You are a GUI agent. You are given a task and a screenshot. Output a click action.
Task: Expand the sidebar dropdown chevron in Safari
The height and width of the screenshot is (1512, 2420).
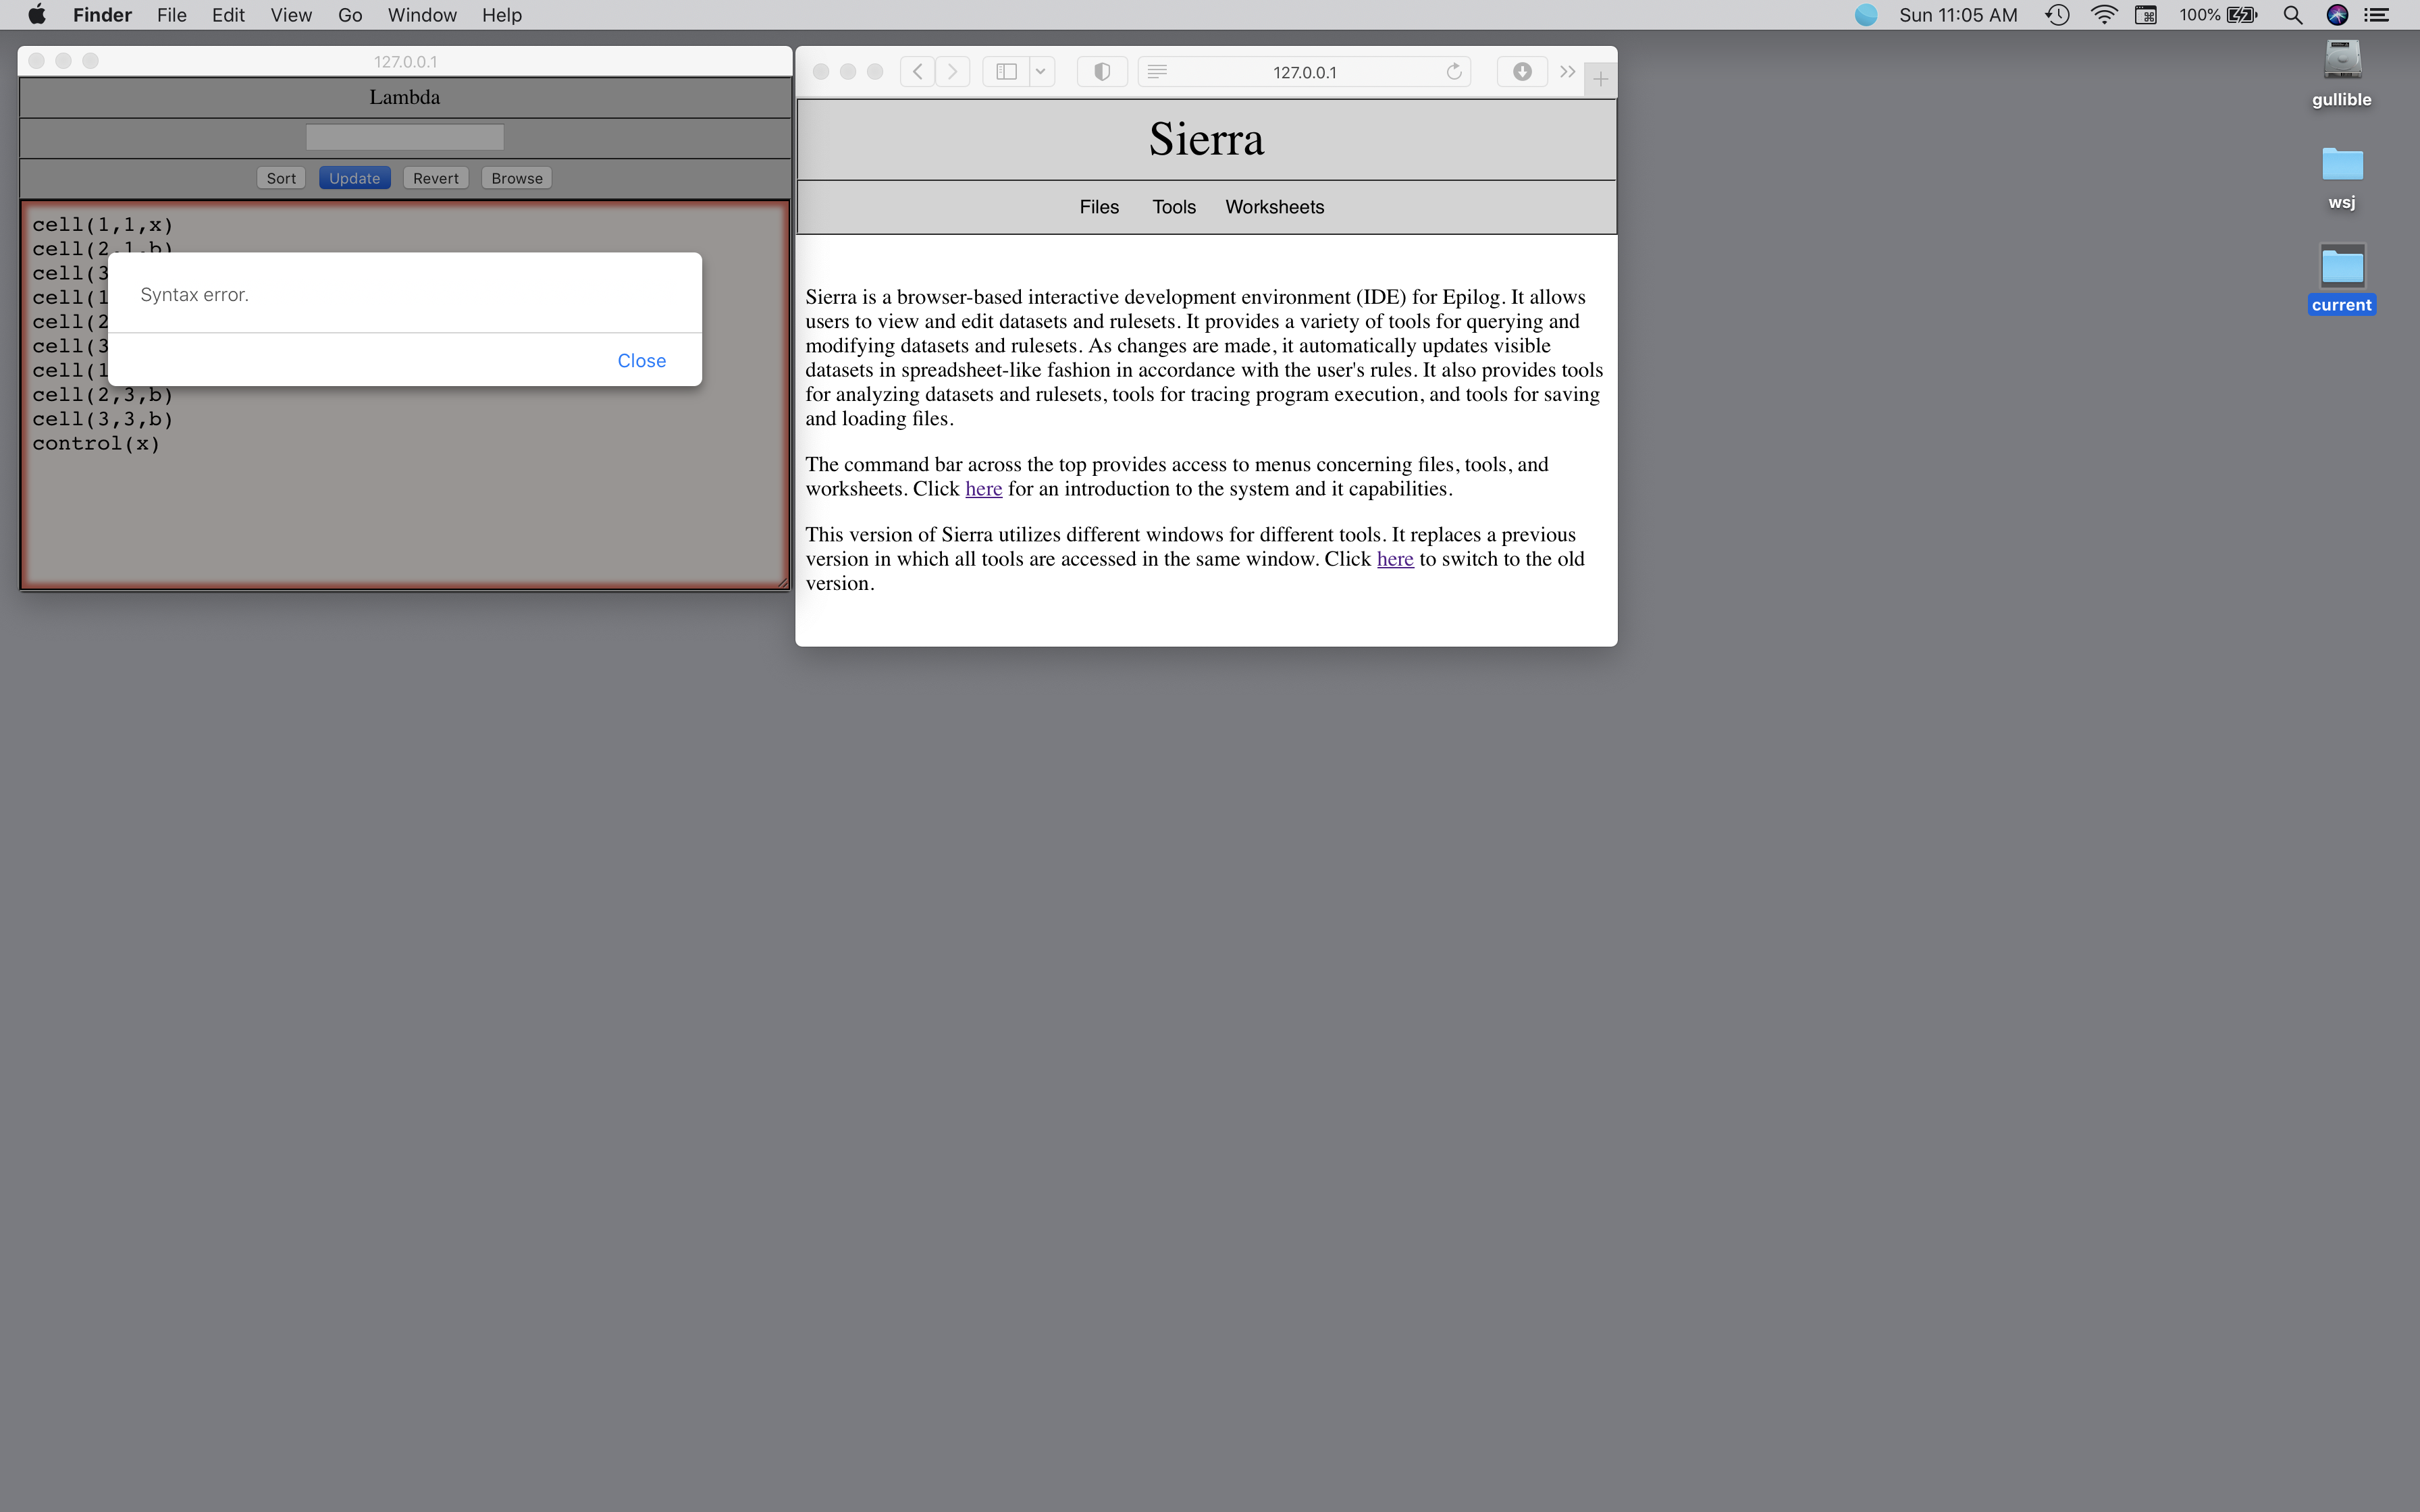click(x=1041, y=72)
